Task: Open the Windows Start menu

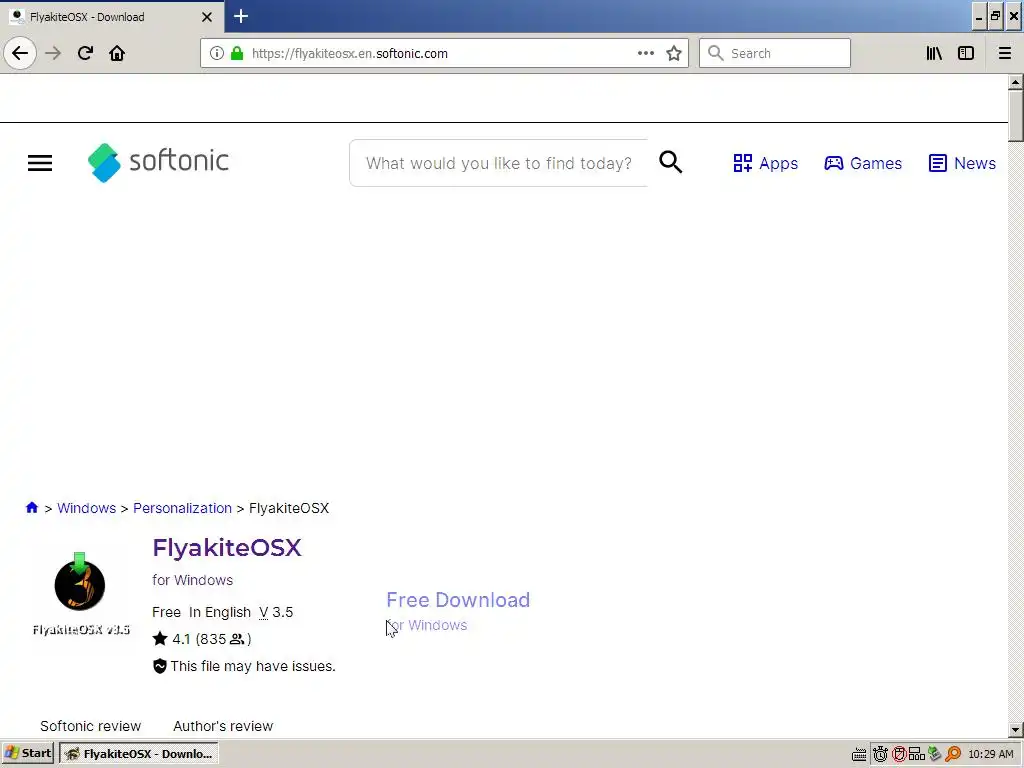Action: pos(27,753)
